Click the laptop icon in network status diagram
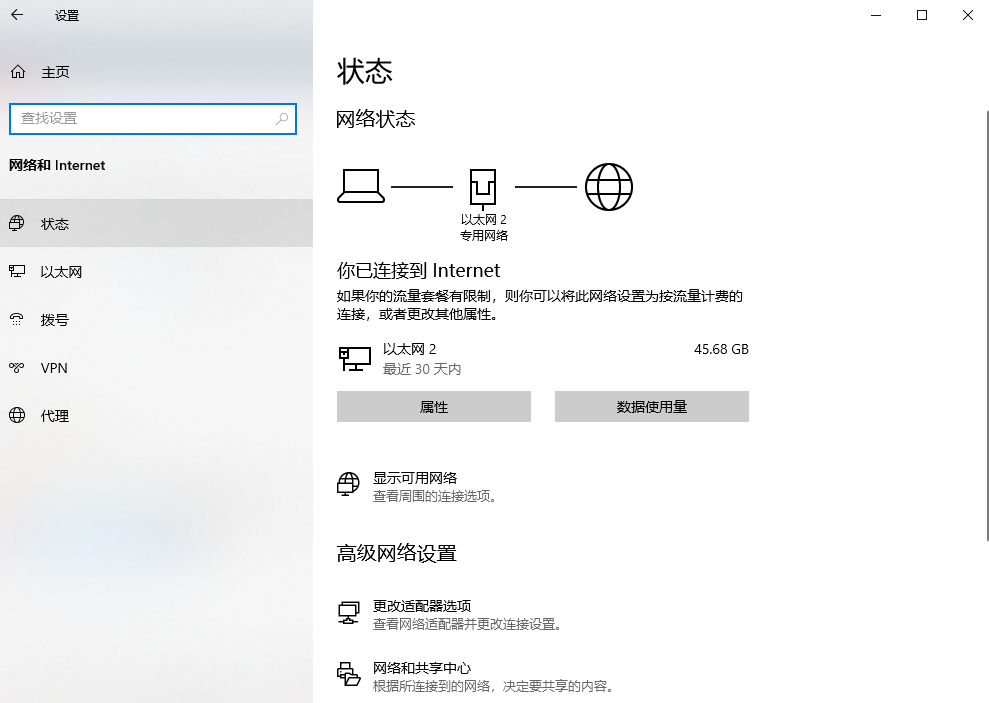Viewport: 989px width, 703px height. tap(361, 187)
